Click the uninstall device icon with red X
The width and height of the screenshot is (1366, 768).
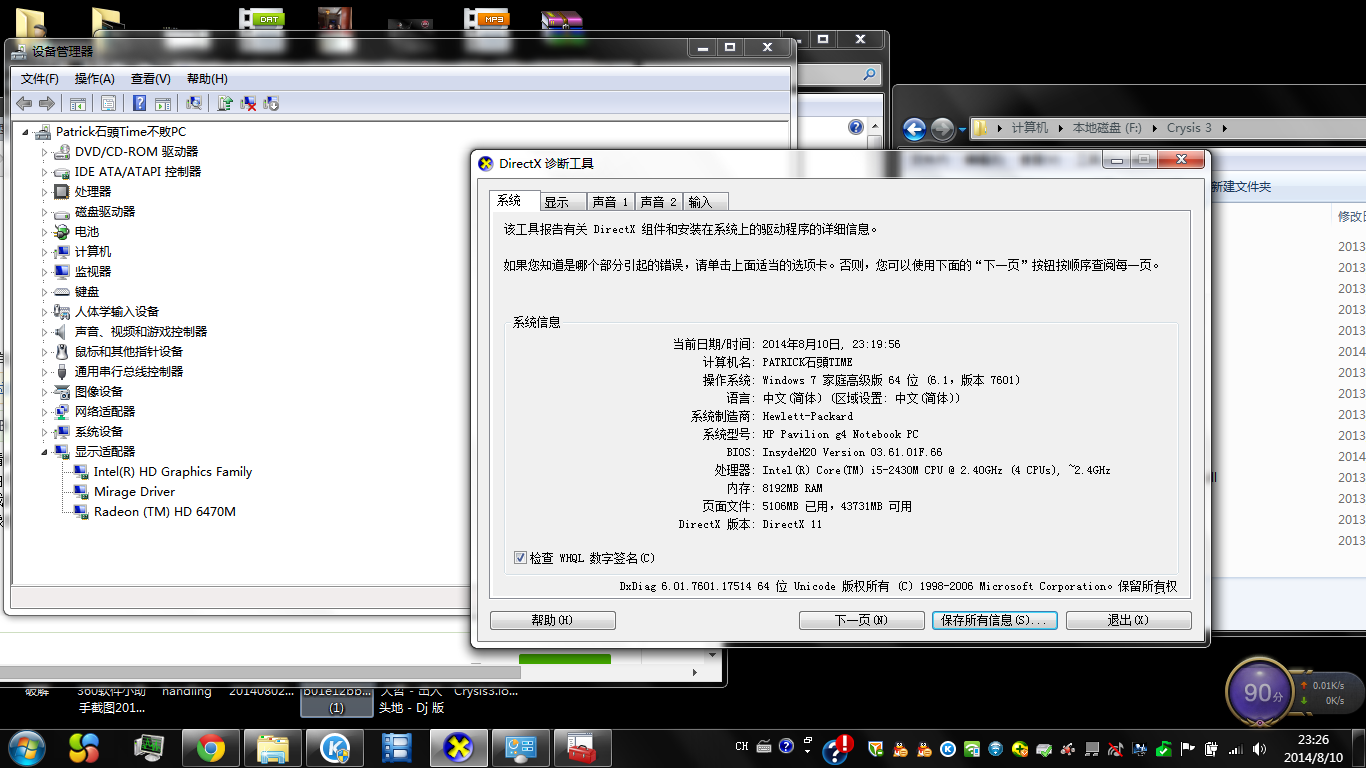coord(248,103)
